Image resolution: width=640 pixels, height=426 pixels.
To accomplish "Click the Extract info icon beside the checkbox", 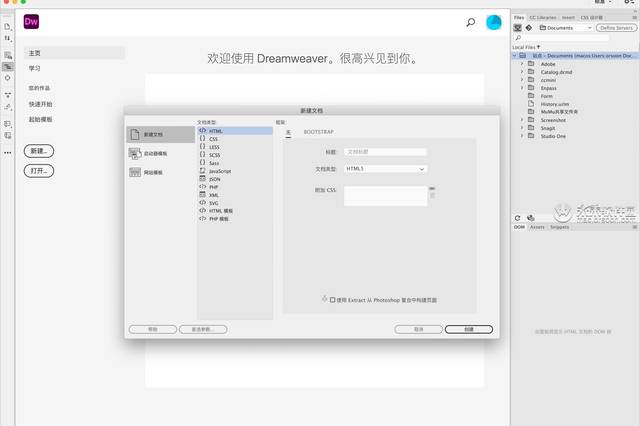I will 324,299.
